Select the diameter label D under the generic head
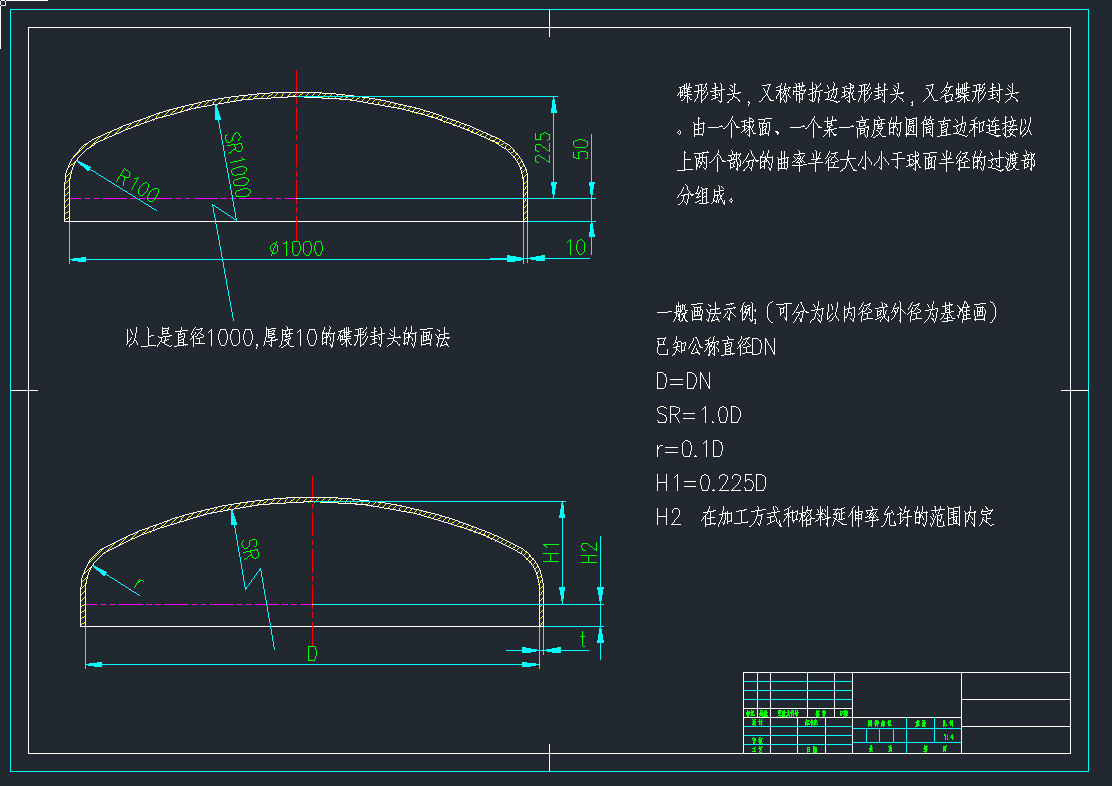Screen dimensions: 1112x786 point(312,653)
